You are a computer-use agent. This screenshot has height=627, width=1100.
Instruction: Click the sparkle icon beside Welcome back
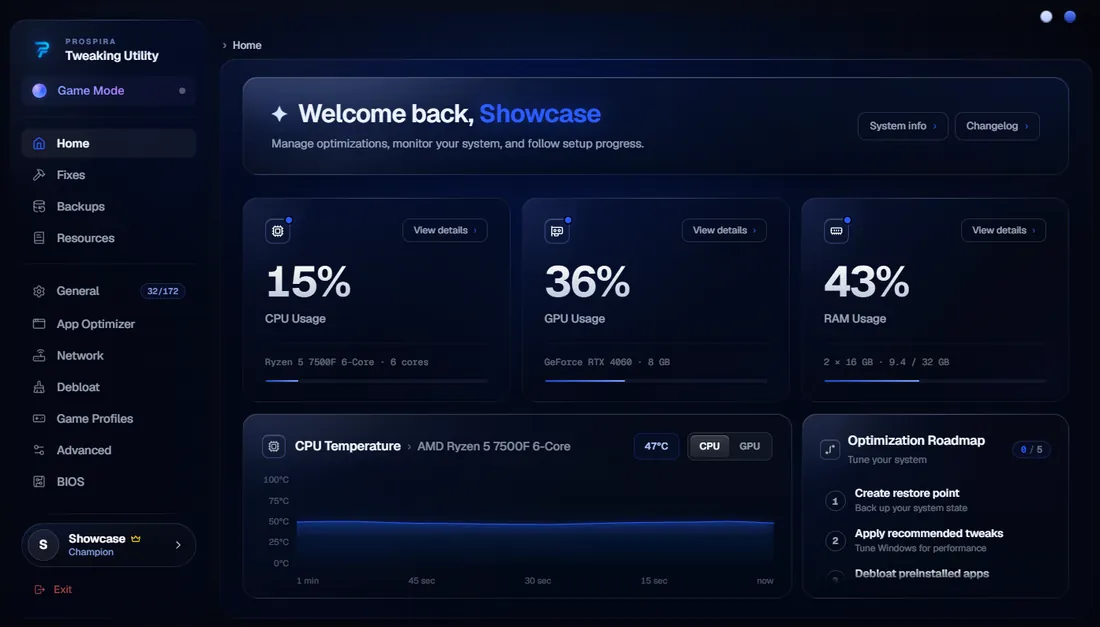click(x=279, y=114)
